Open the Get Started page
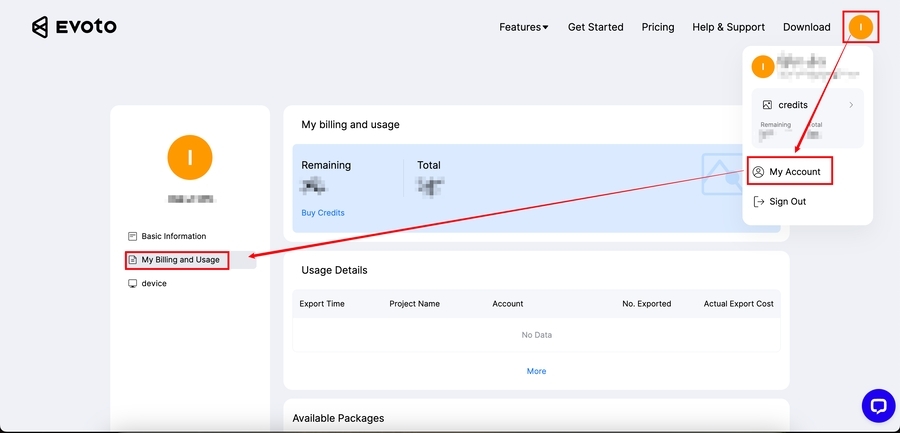Image resolution: width=900 pixels, height=433 pixels. [x=595, y=27]
